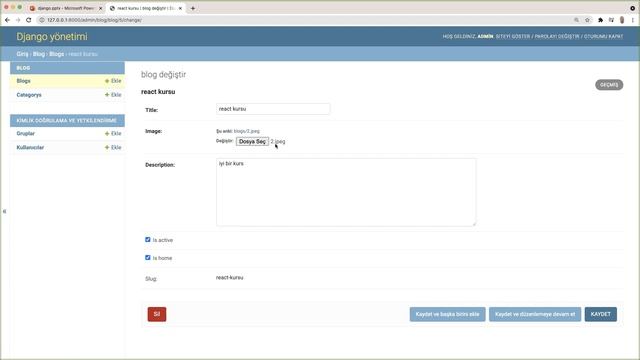This screenshot has width=640, height=360.
Task: Open the browser extensions puzzle icon
Action: pos(600,20)
